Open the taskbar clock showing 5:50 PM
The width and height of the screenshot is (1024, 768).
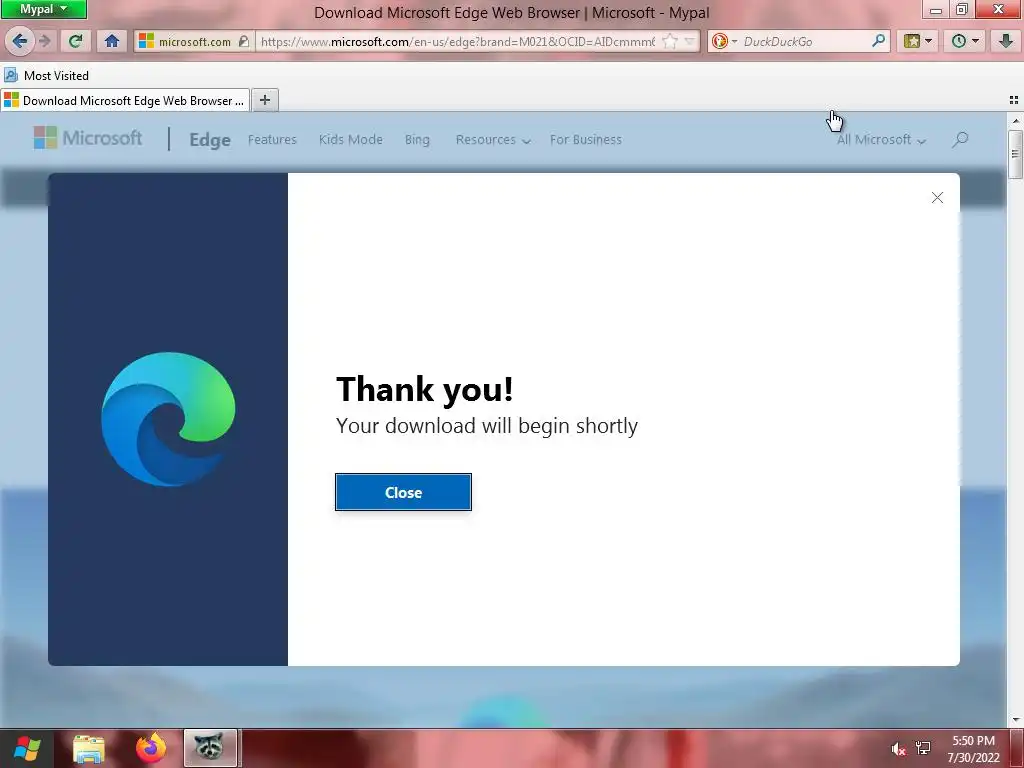(973, 749)
